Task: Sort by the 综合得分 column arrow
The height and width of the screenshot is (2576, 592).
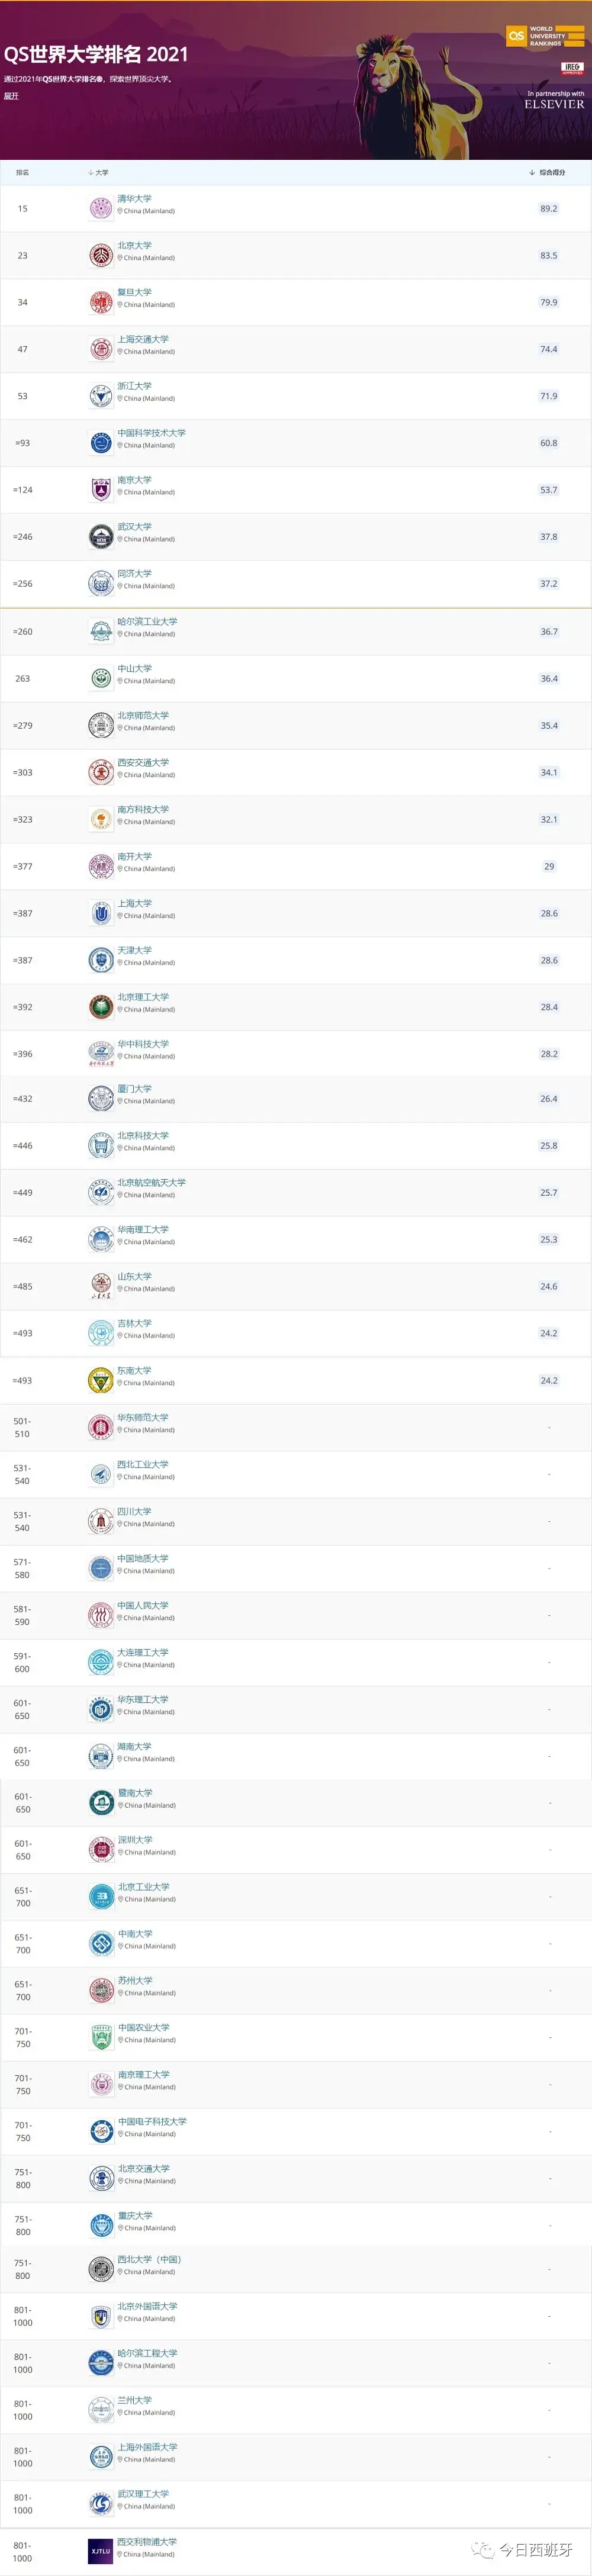Action: (532, 173)
